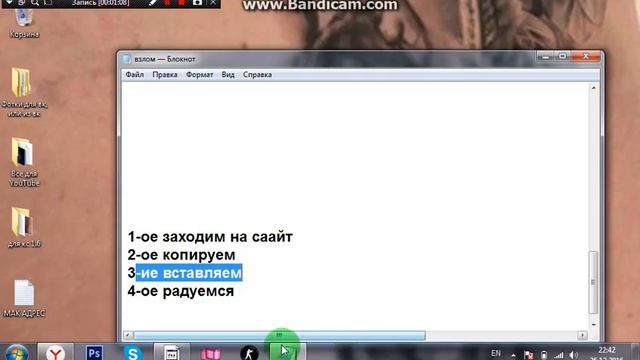Open Skype from the taskbar

click(x=133, y=353)
